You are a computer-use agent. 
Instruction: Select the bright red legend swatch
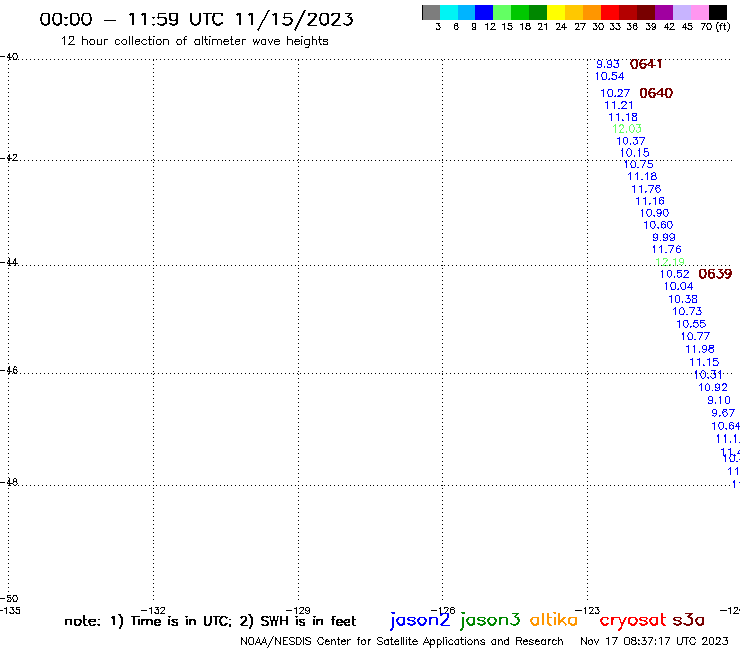click(x=610, y=12)
